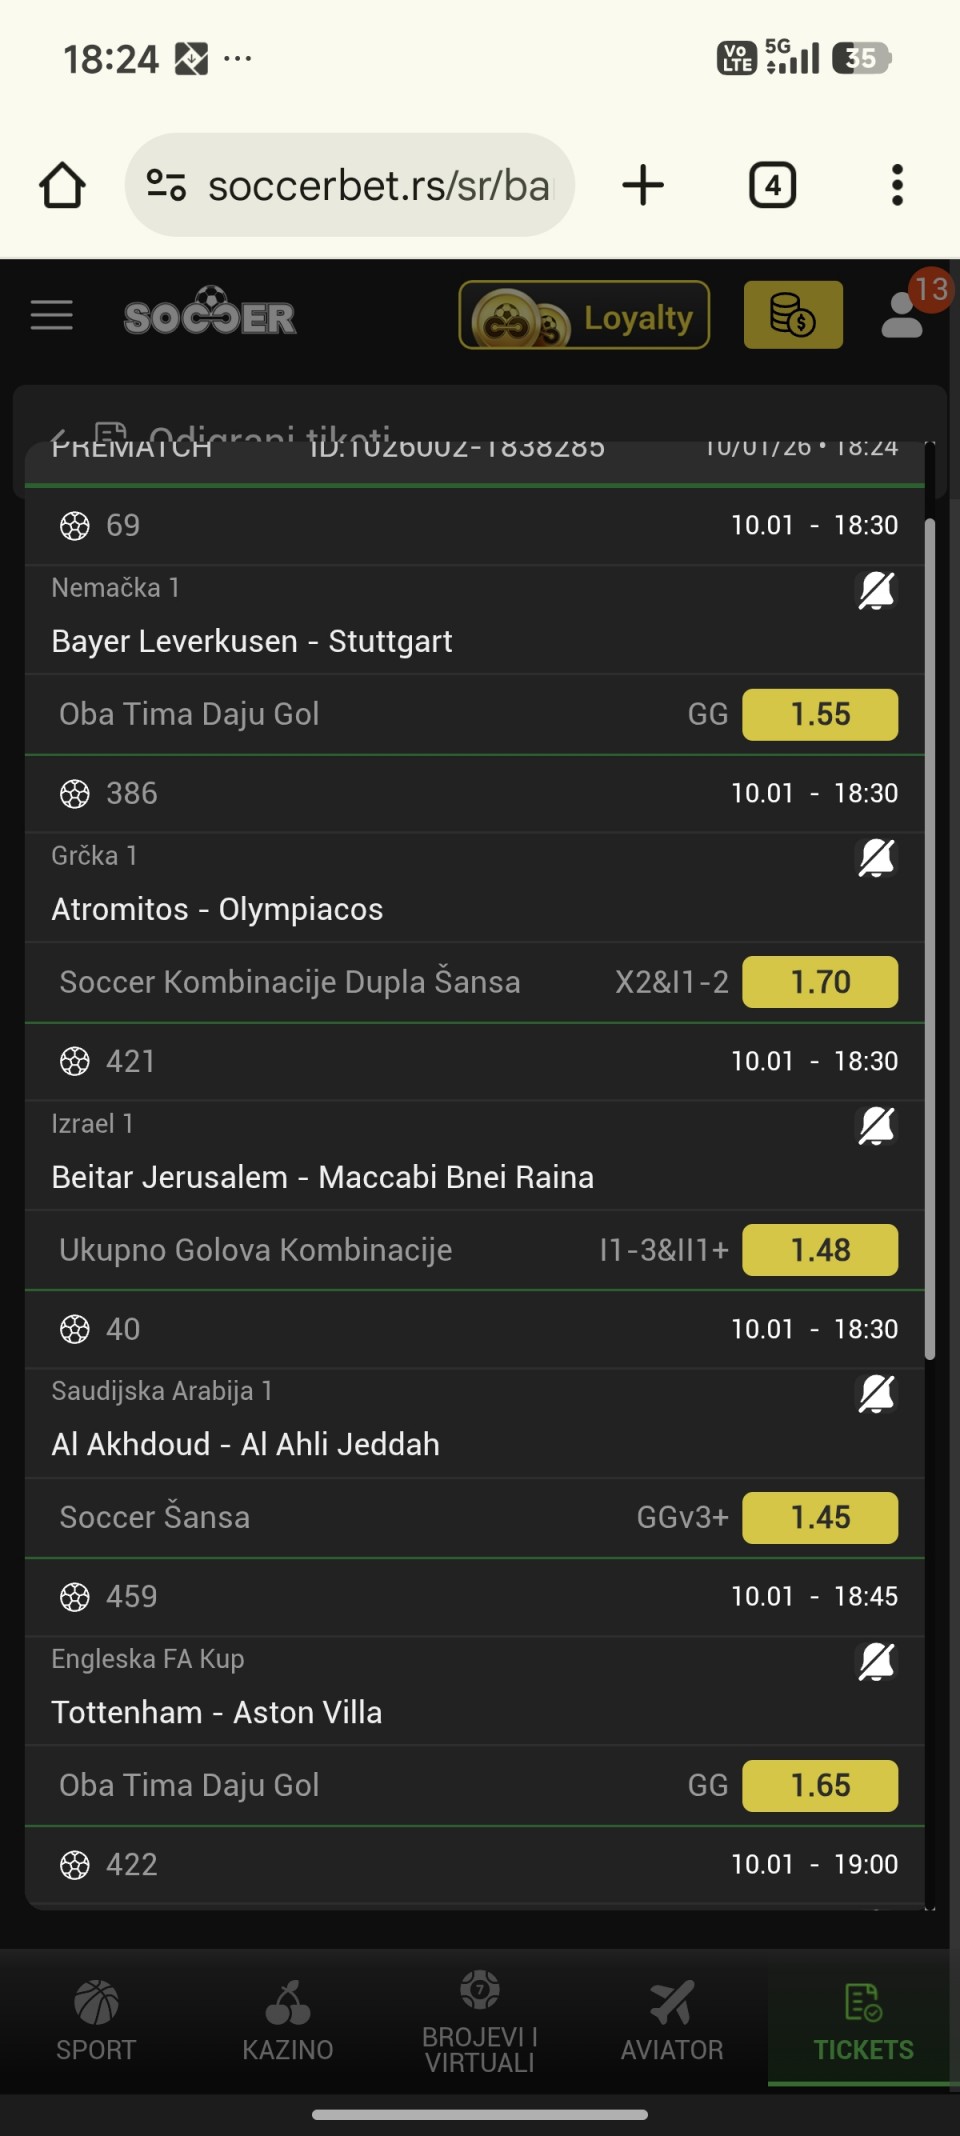Tap the Soccer logo
The height and width of the screenshot is (2136, 960).
(x=210, y=315)
